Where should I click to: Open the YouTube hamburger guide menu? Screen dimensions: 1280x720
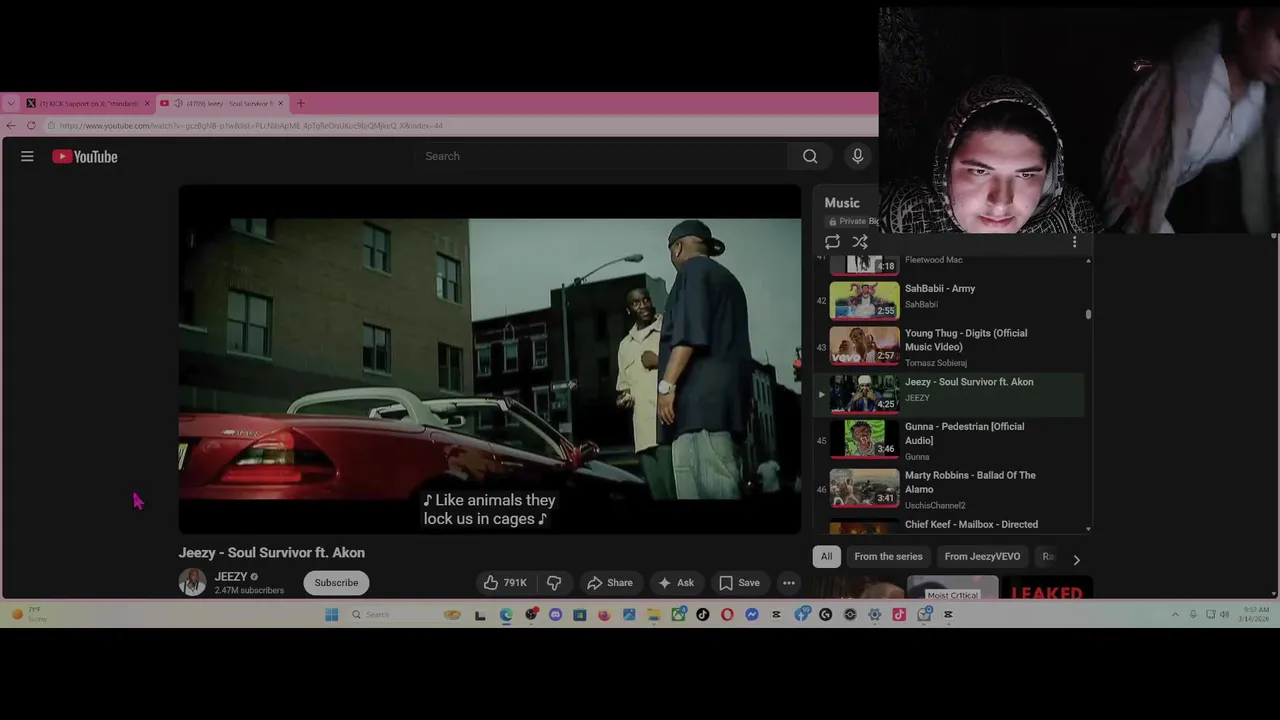[27, 156]
